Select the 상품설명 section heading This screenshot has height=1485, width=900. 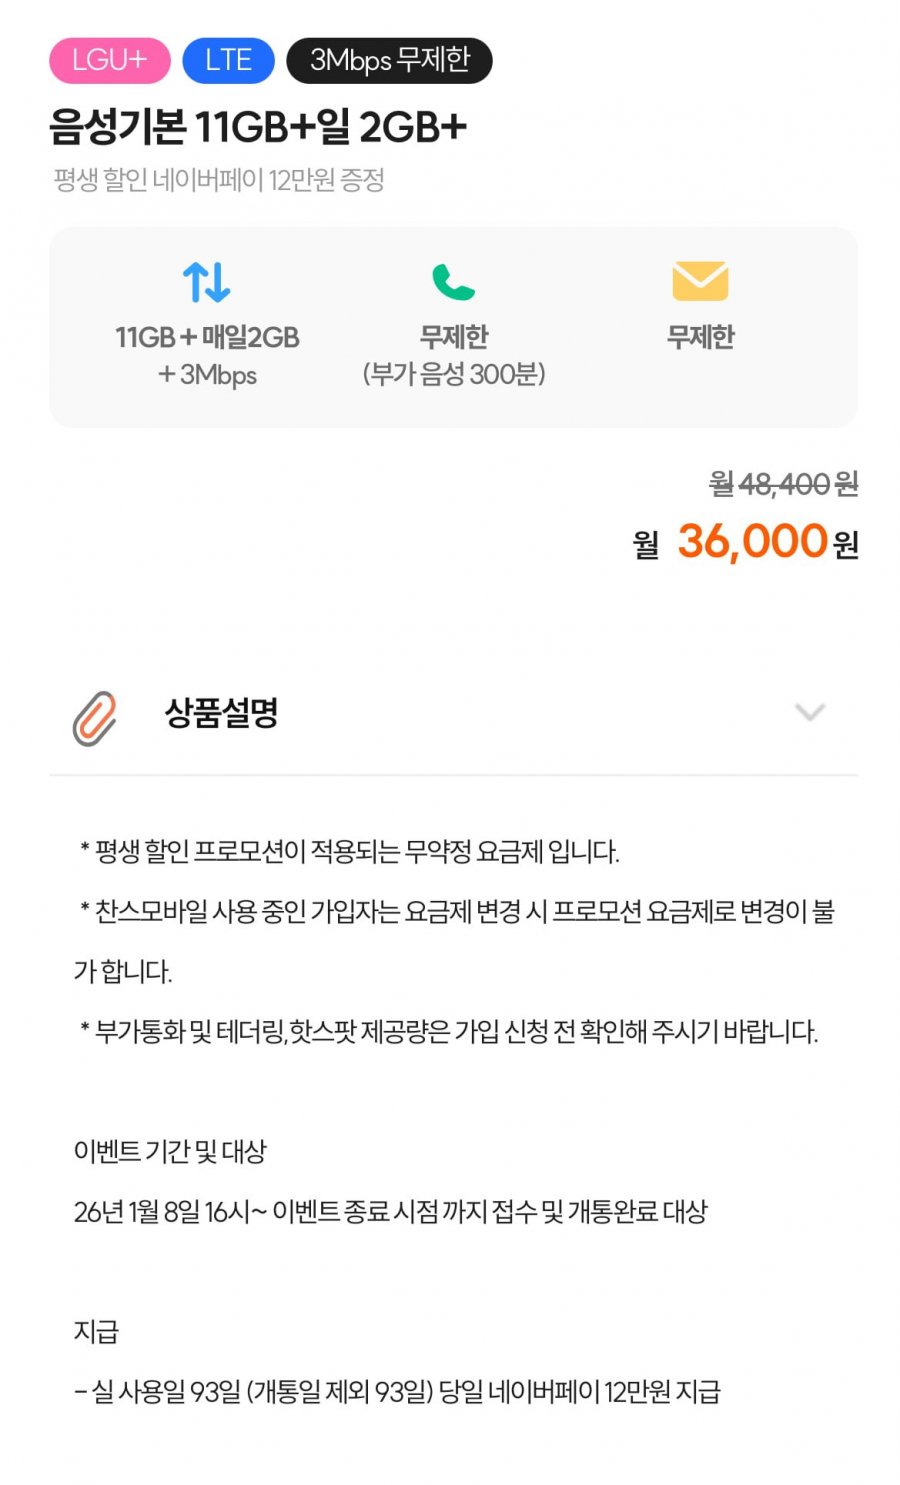pos(221,713)
